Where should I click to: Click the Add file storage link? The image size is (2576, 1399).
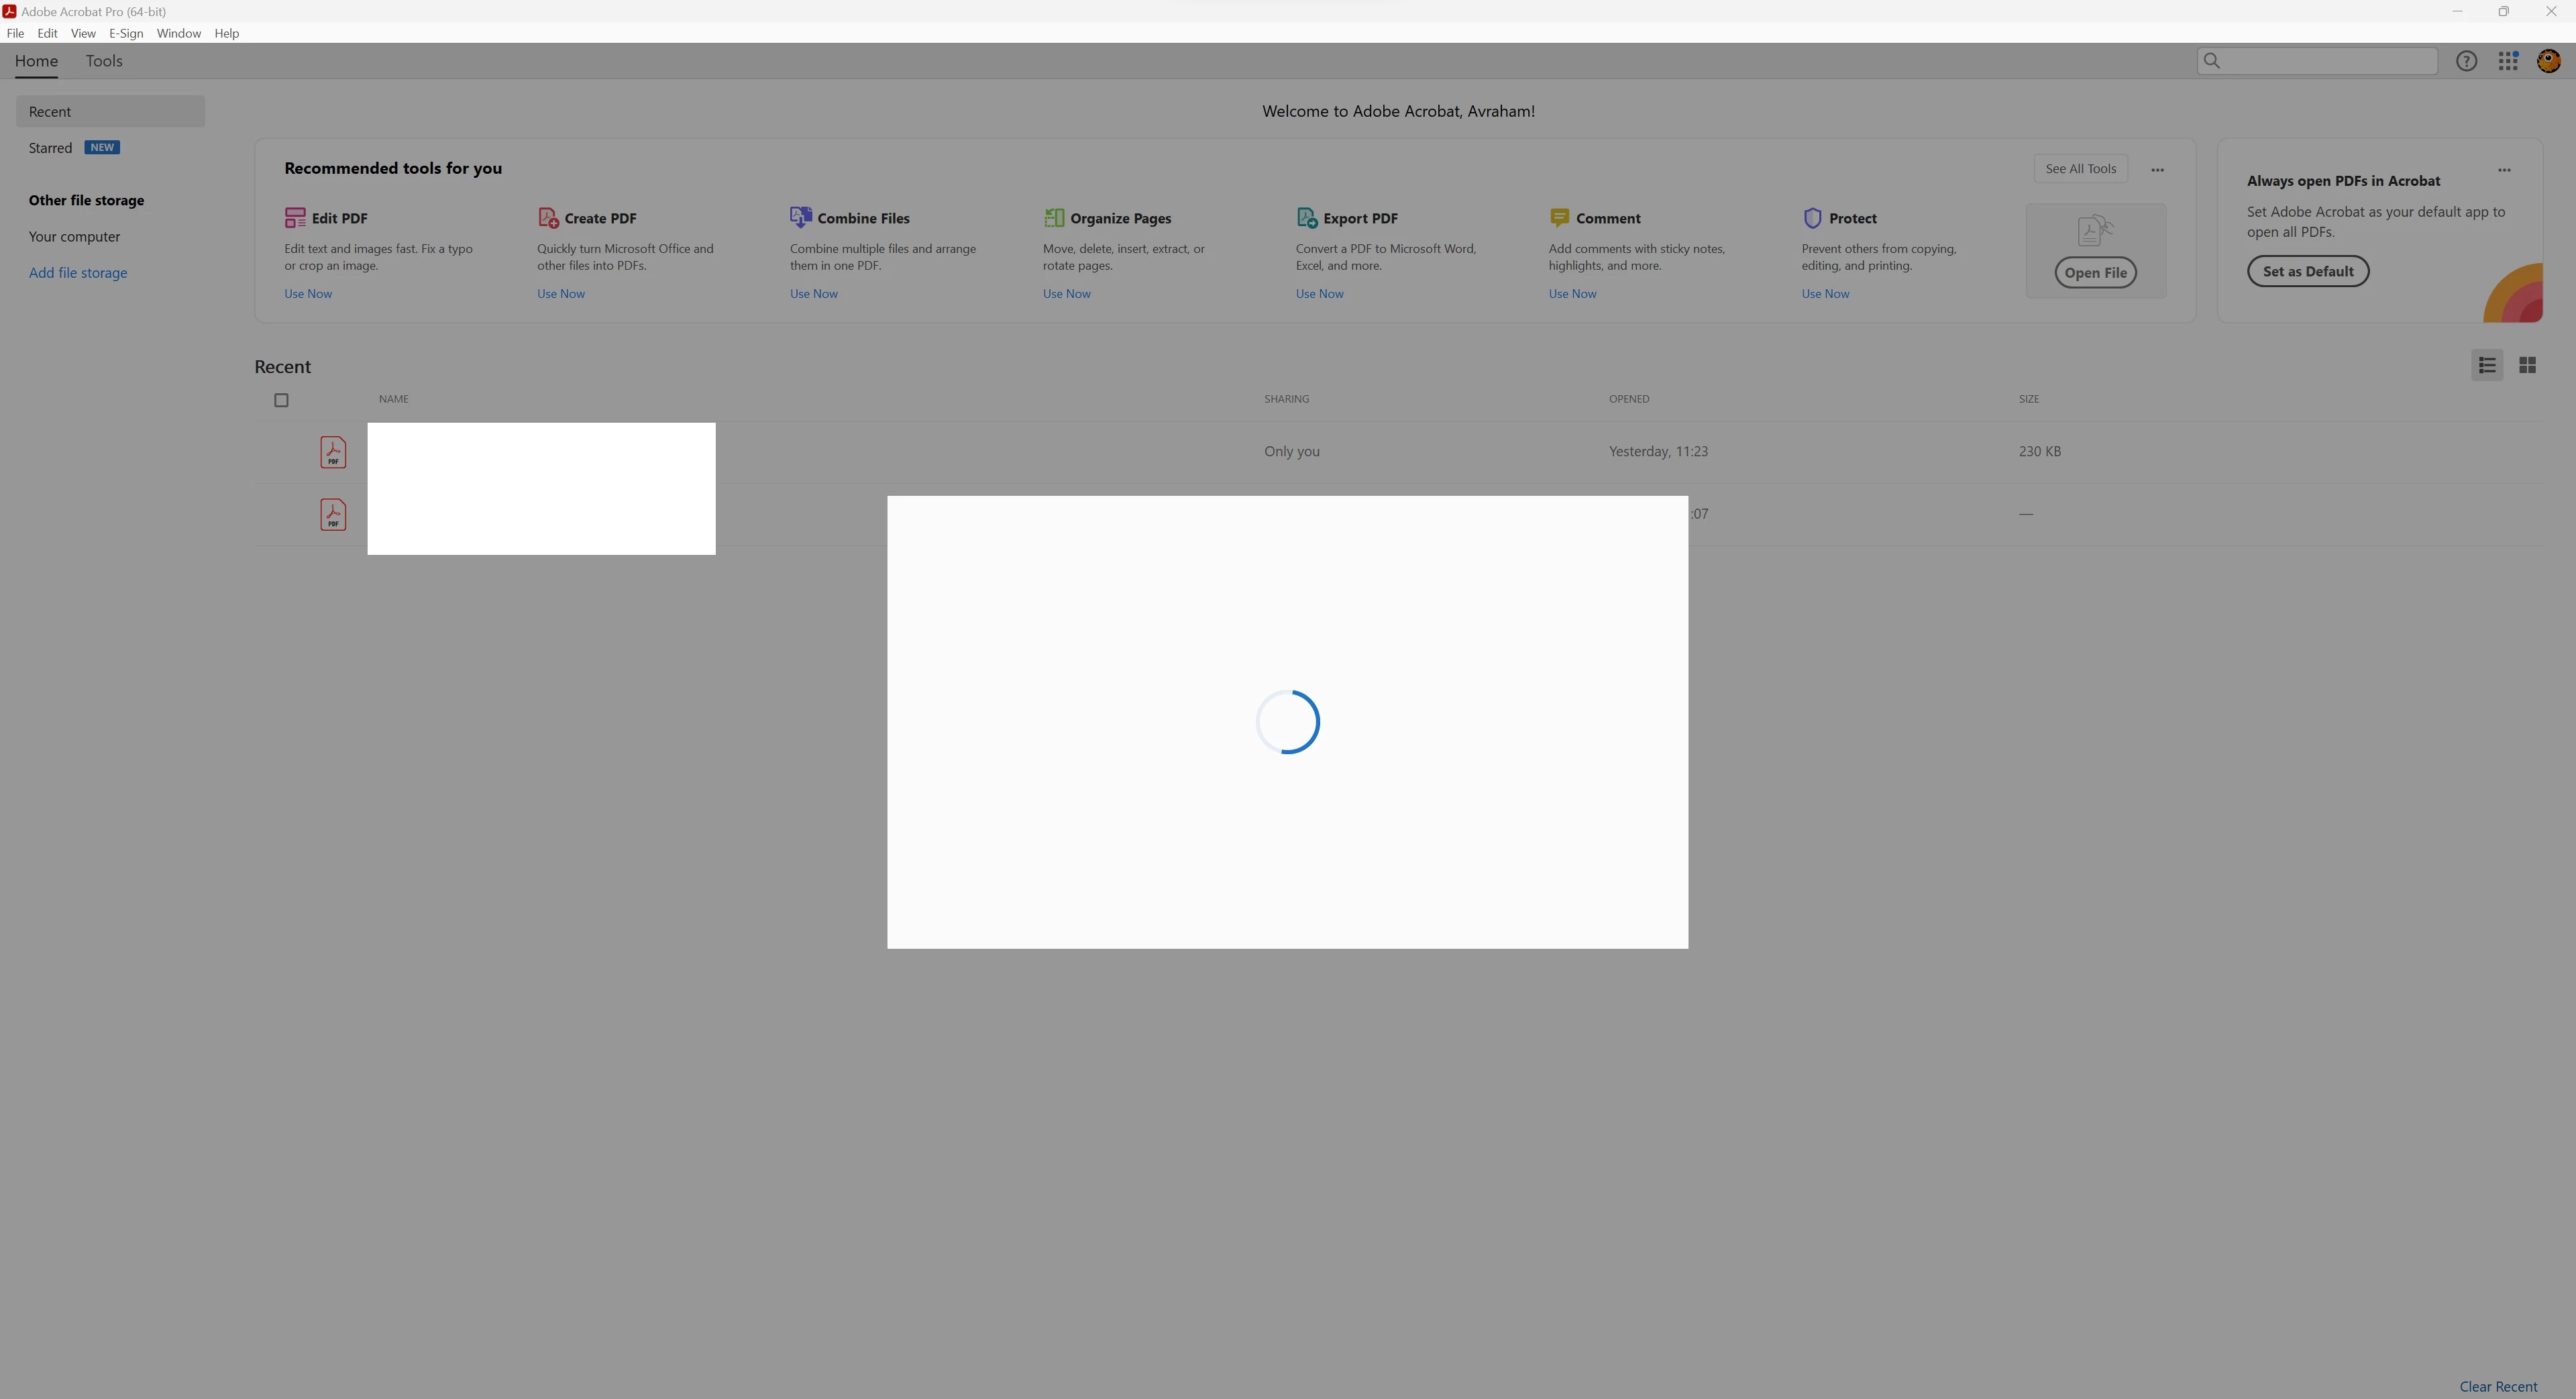click(78, 273)
